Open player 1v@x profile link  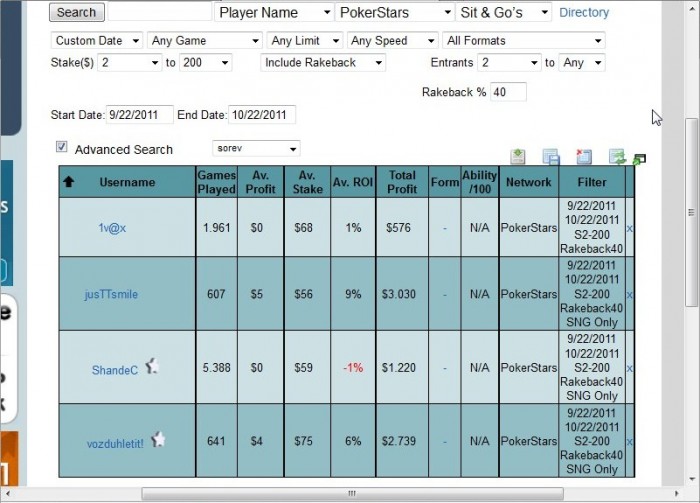(112, 228)
